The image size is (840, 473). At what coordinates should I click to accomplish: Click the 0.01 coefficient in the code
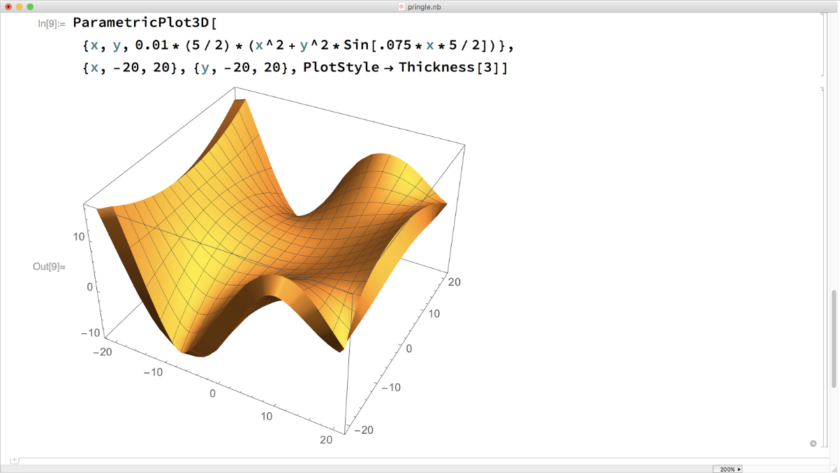(x=152, y=45)
